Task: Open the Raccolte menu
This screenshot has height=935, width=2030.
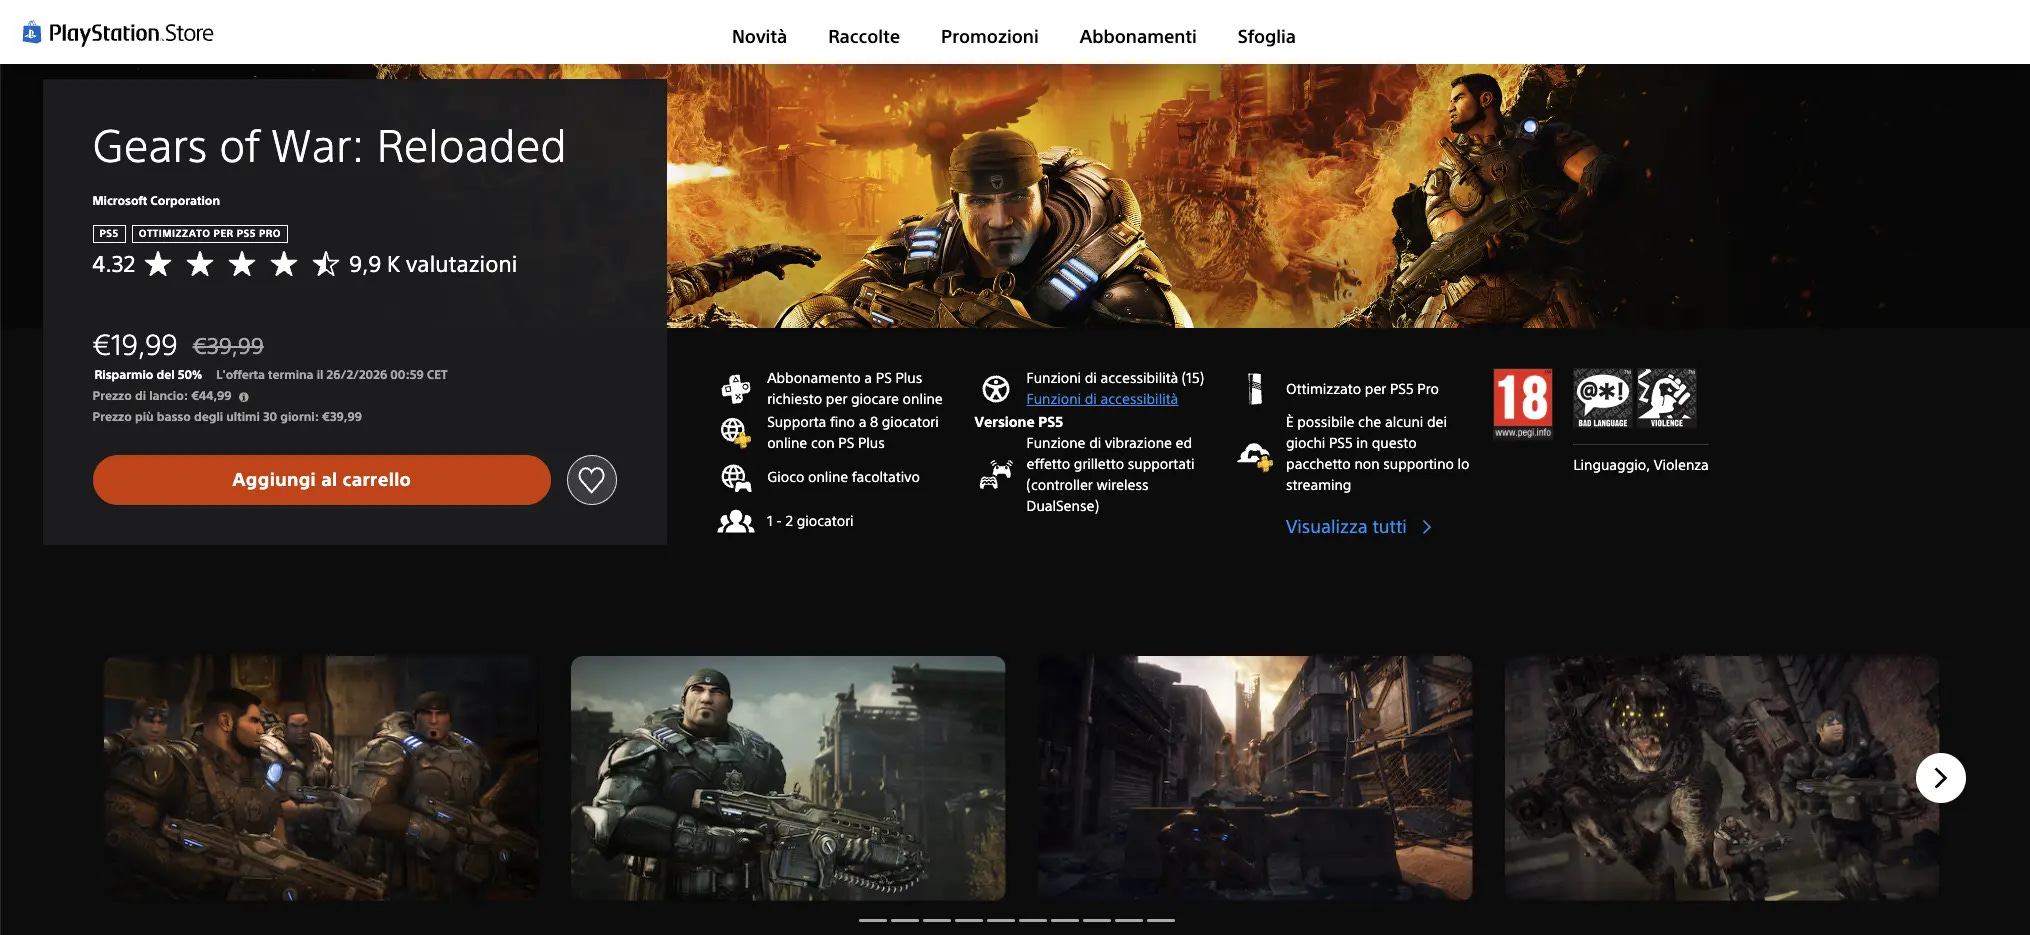Action: 864,37
